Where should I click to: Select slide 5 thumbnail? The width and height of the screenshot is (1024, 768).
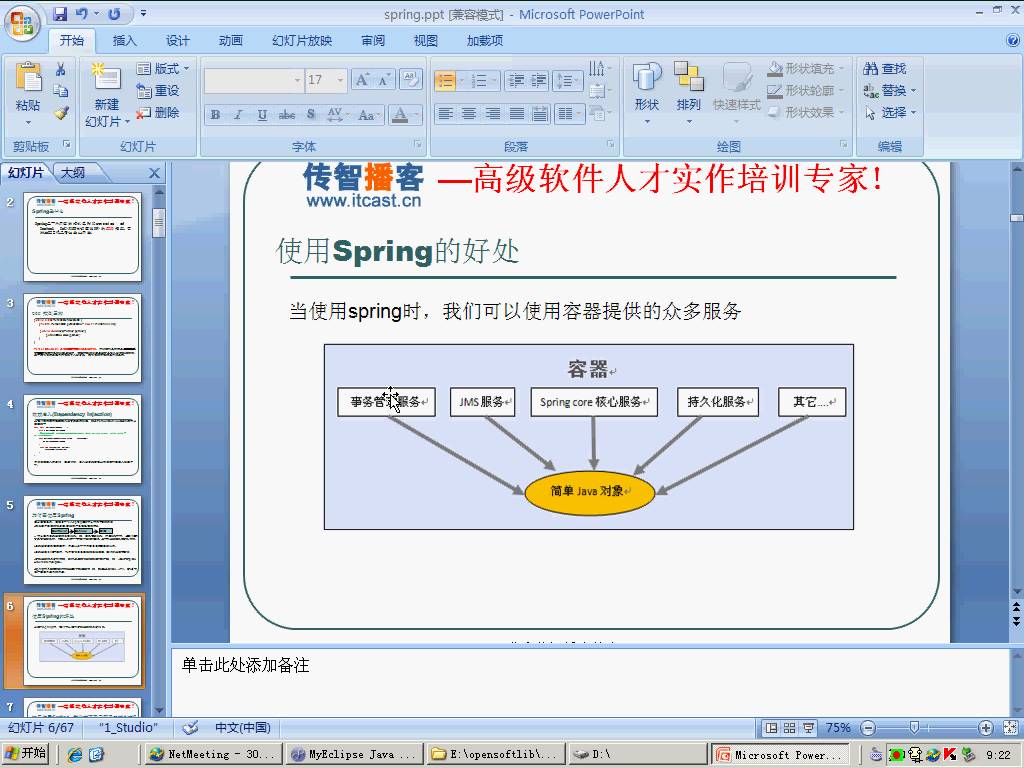point(82,539)
